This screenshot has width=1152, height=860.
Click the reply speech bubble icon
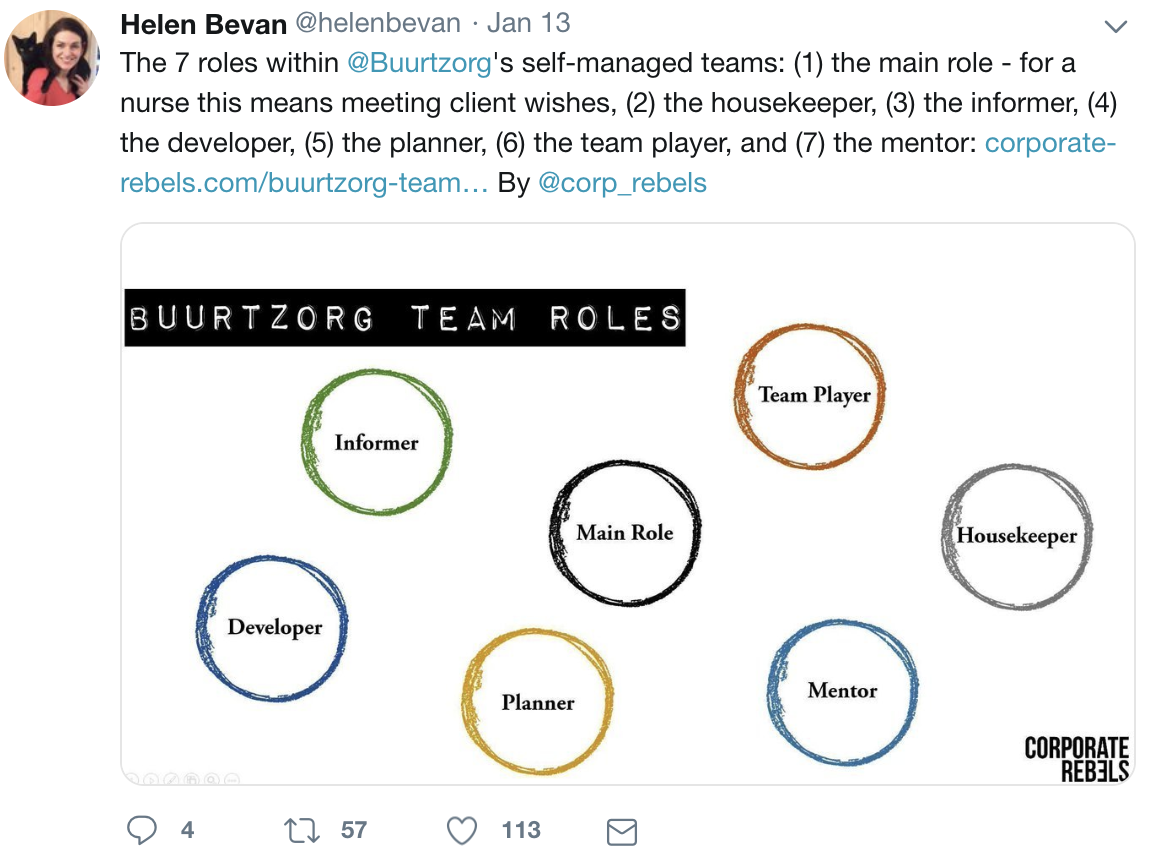tap(141, 830)
